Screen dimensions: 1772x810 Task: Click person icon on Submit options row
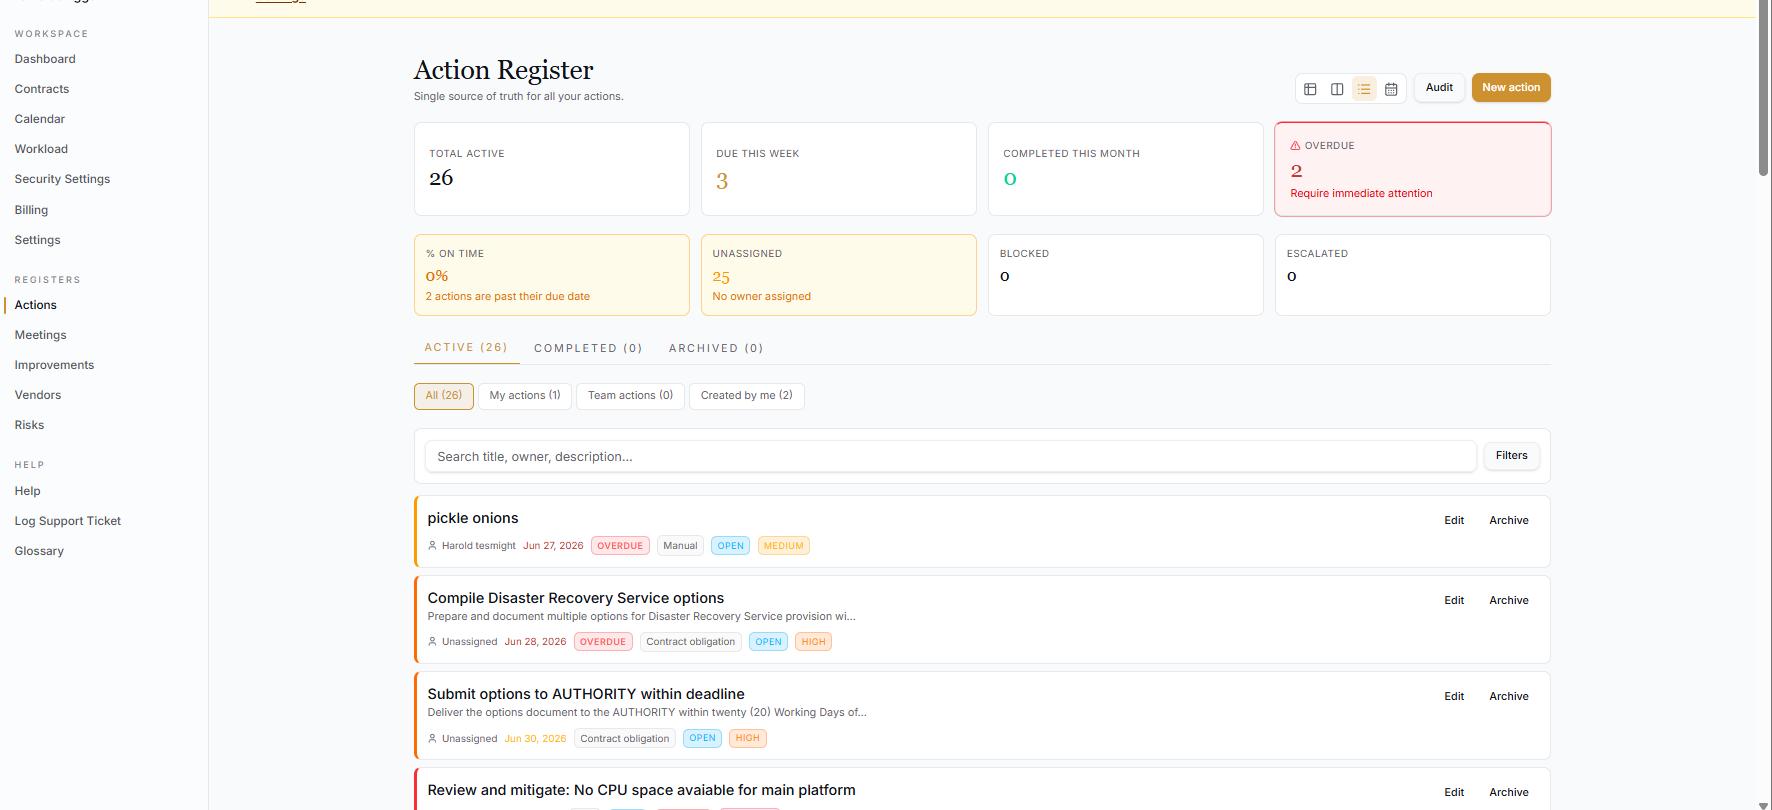pyautogui.click(x=432, y=739)
